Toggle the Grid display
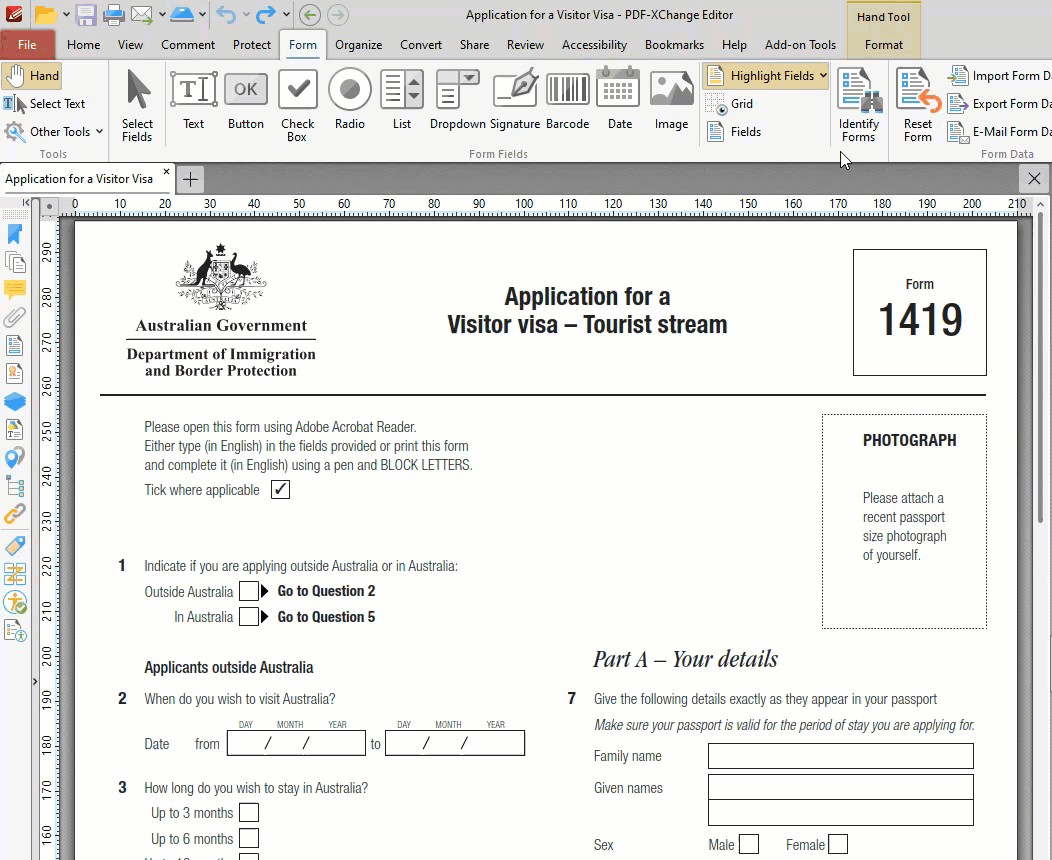The width and height of the screenshot is (1052, 860). [729, 104]
